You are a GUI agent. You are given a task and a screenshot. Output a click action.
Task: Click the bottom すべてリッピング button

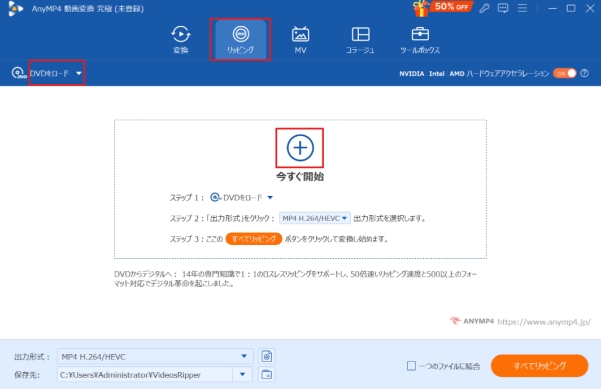click(x=539, y=366)
